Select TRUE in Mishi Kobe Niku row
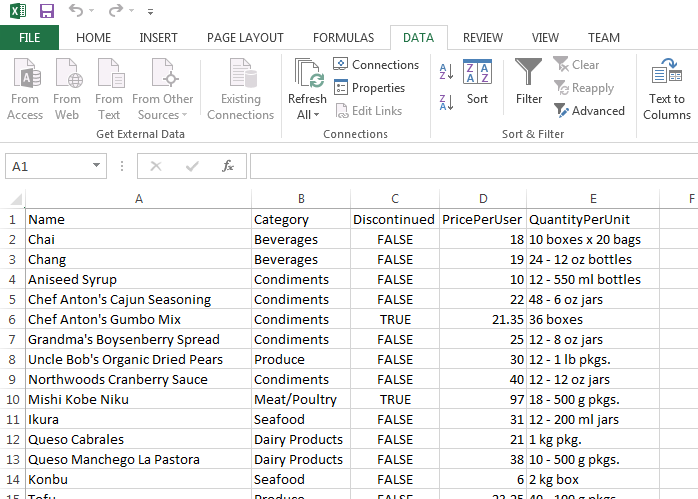 coord(395,400)
